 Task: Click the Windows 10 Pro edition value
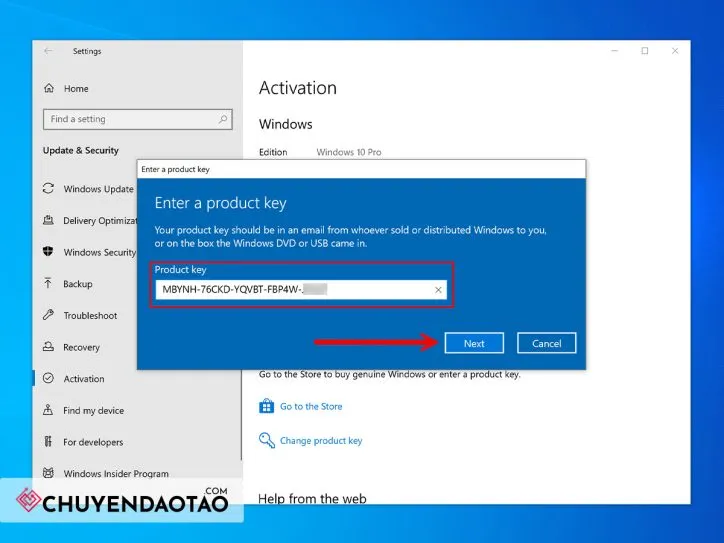[349, 152]
